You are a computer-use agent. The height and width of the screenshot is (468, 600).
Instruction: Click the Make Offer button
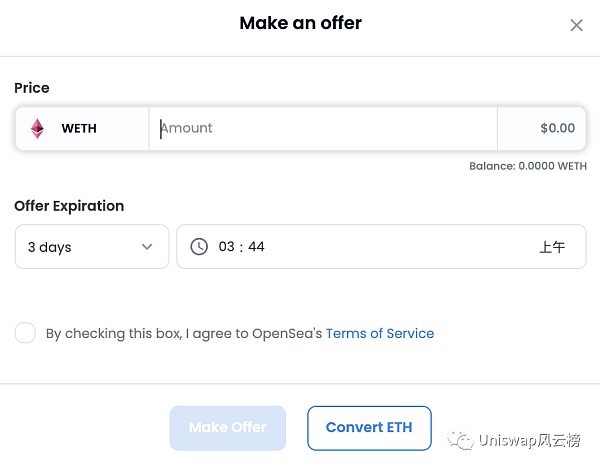[228, 427]
